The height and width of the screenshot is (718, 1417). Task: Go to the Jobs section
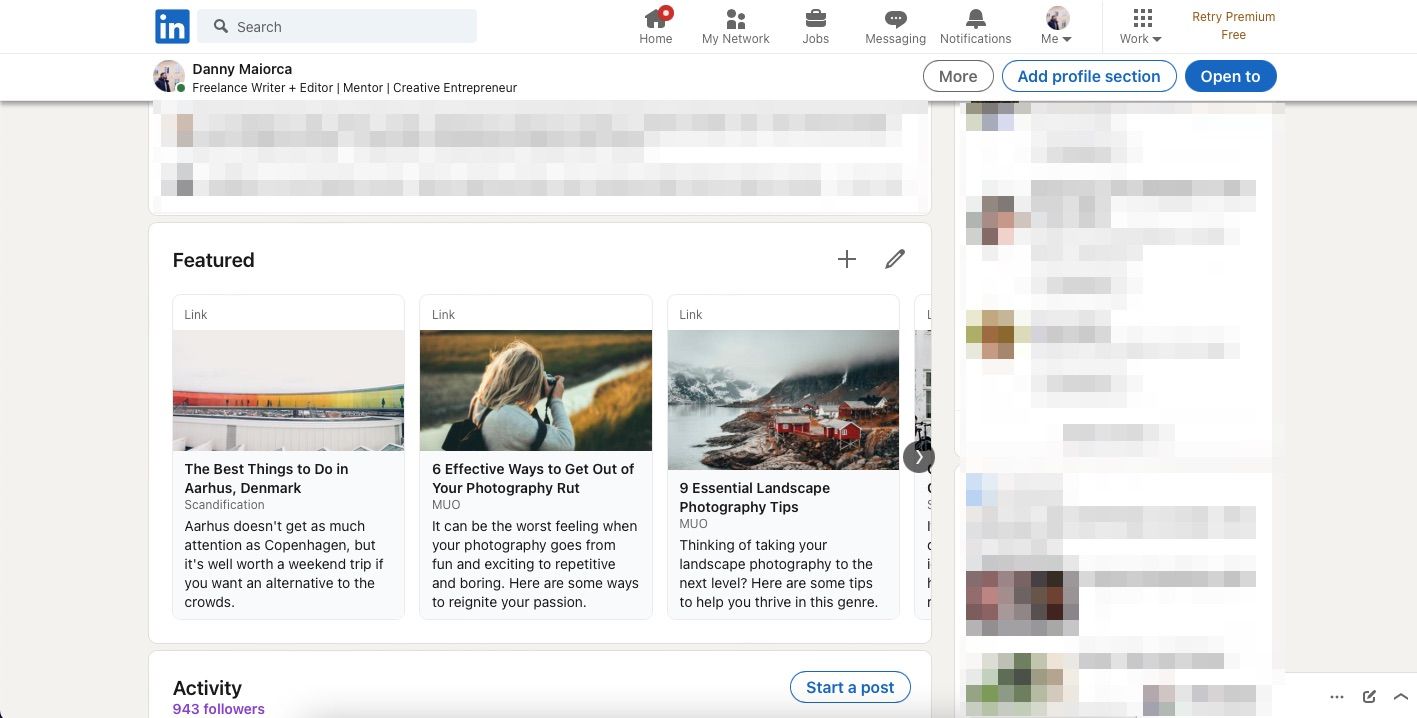click(815, 27)
